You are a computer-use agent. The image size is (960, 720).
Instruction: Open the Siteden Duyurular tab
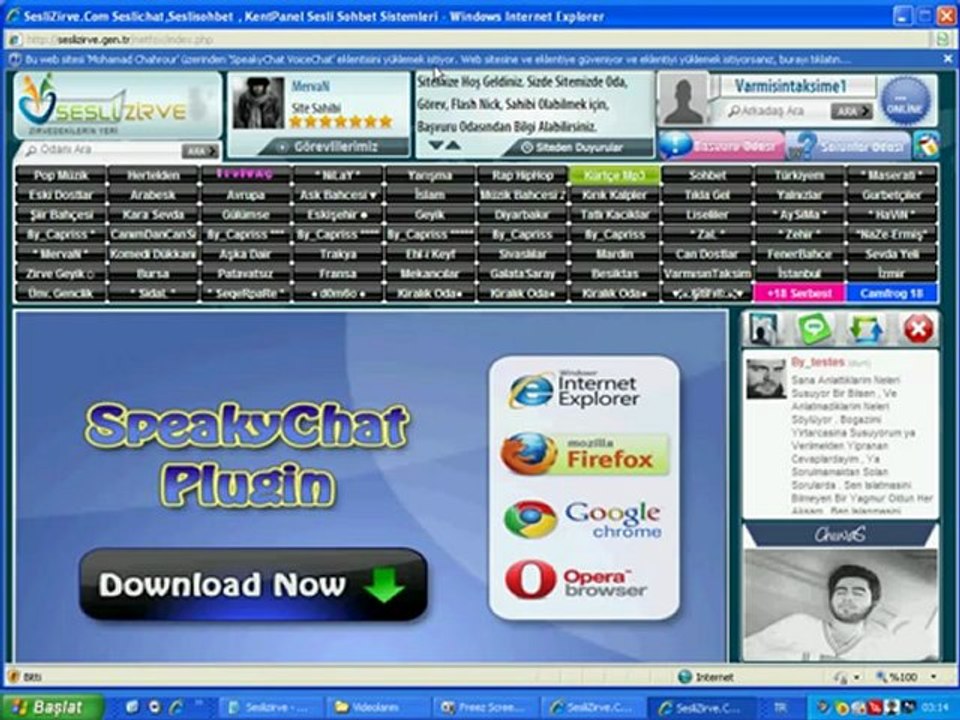pyautogui.click(x=579, y=148)
